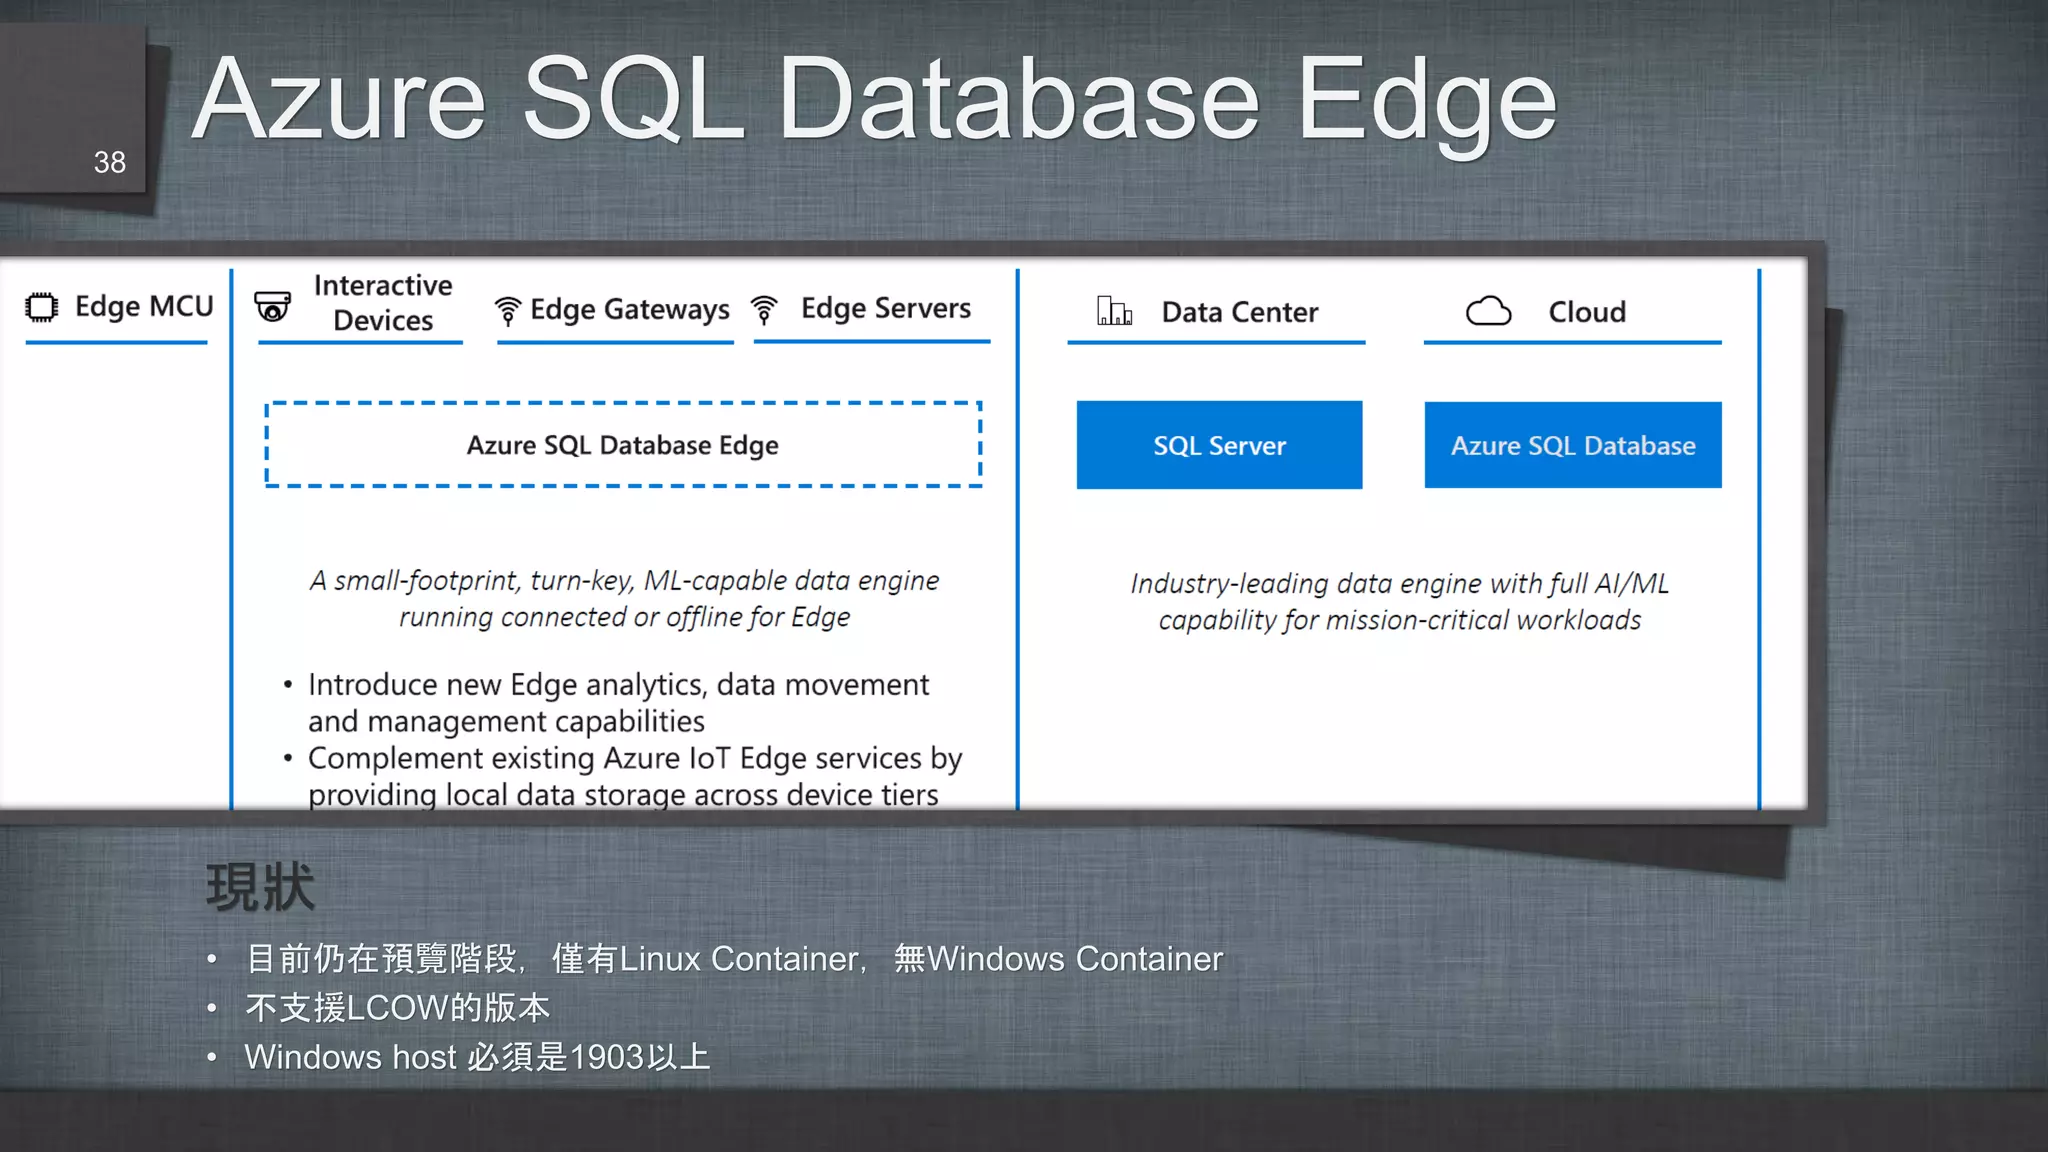Screen dimensions: 2048x1152
Task: Click the 'Data Center' heading
Action: pyautogui.click(x=1240, y=312)
